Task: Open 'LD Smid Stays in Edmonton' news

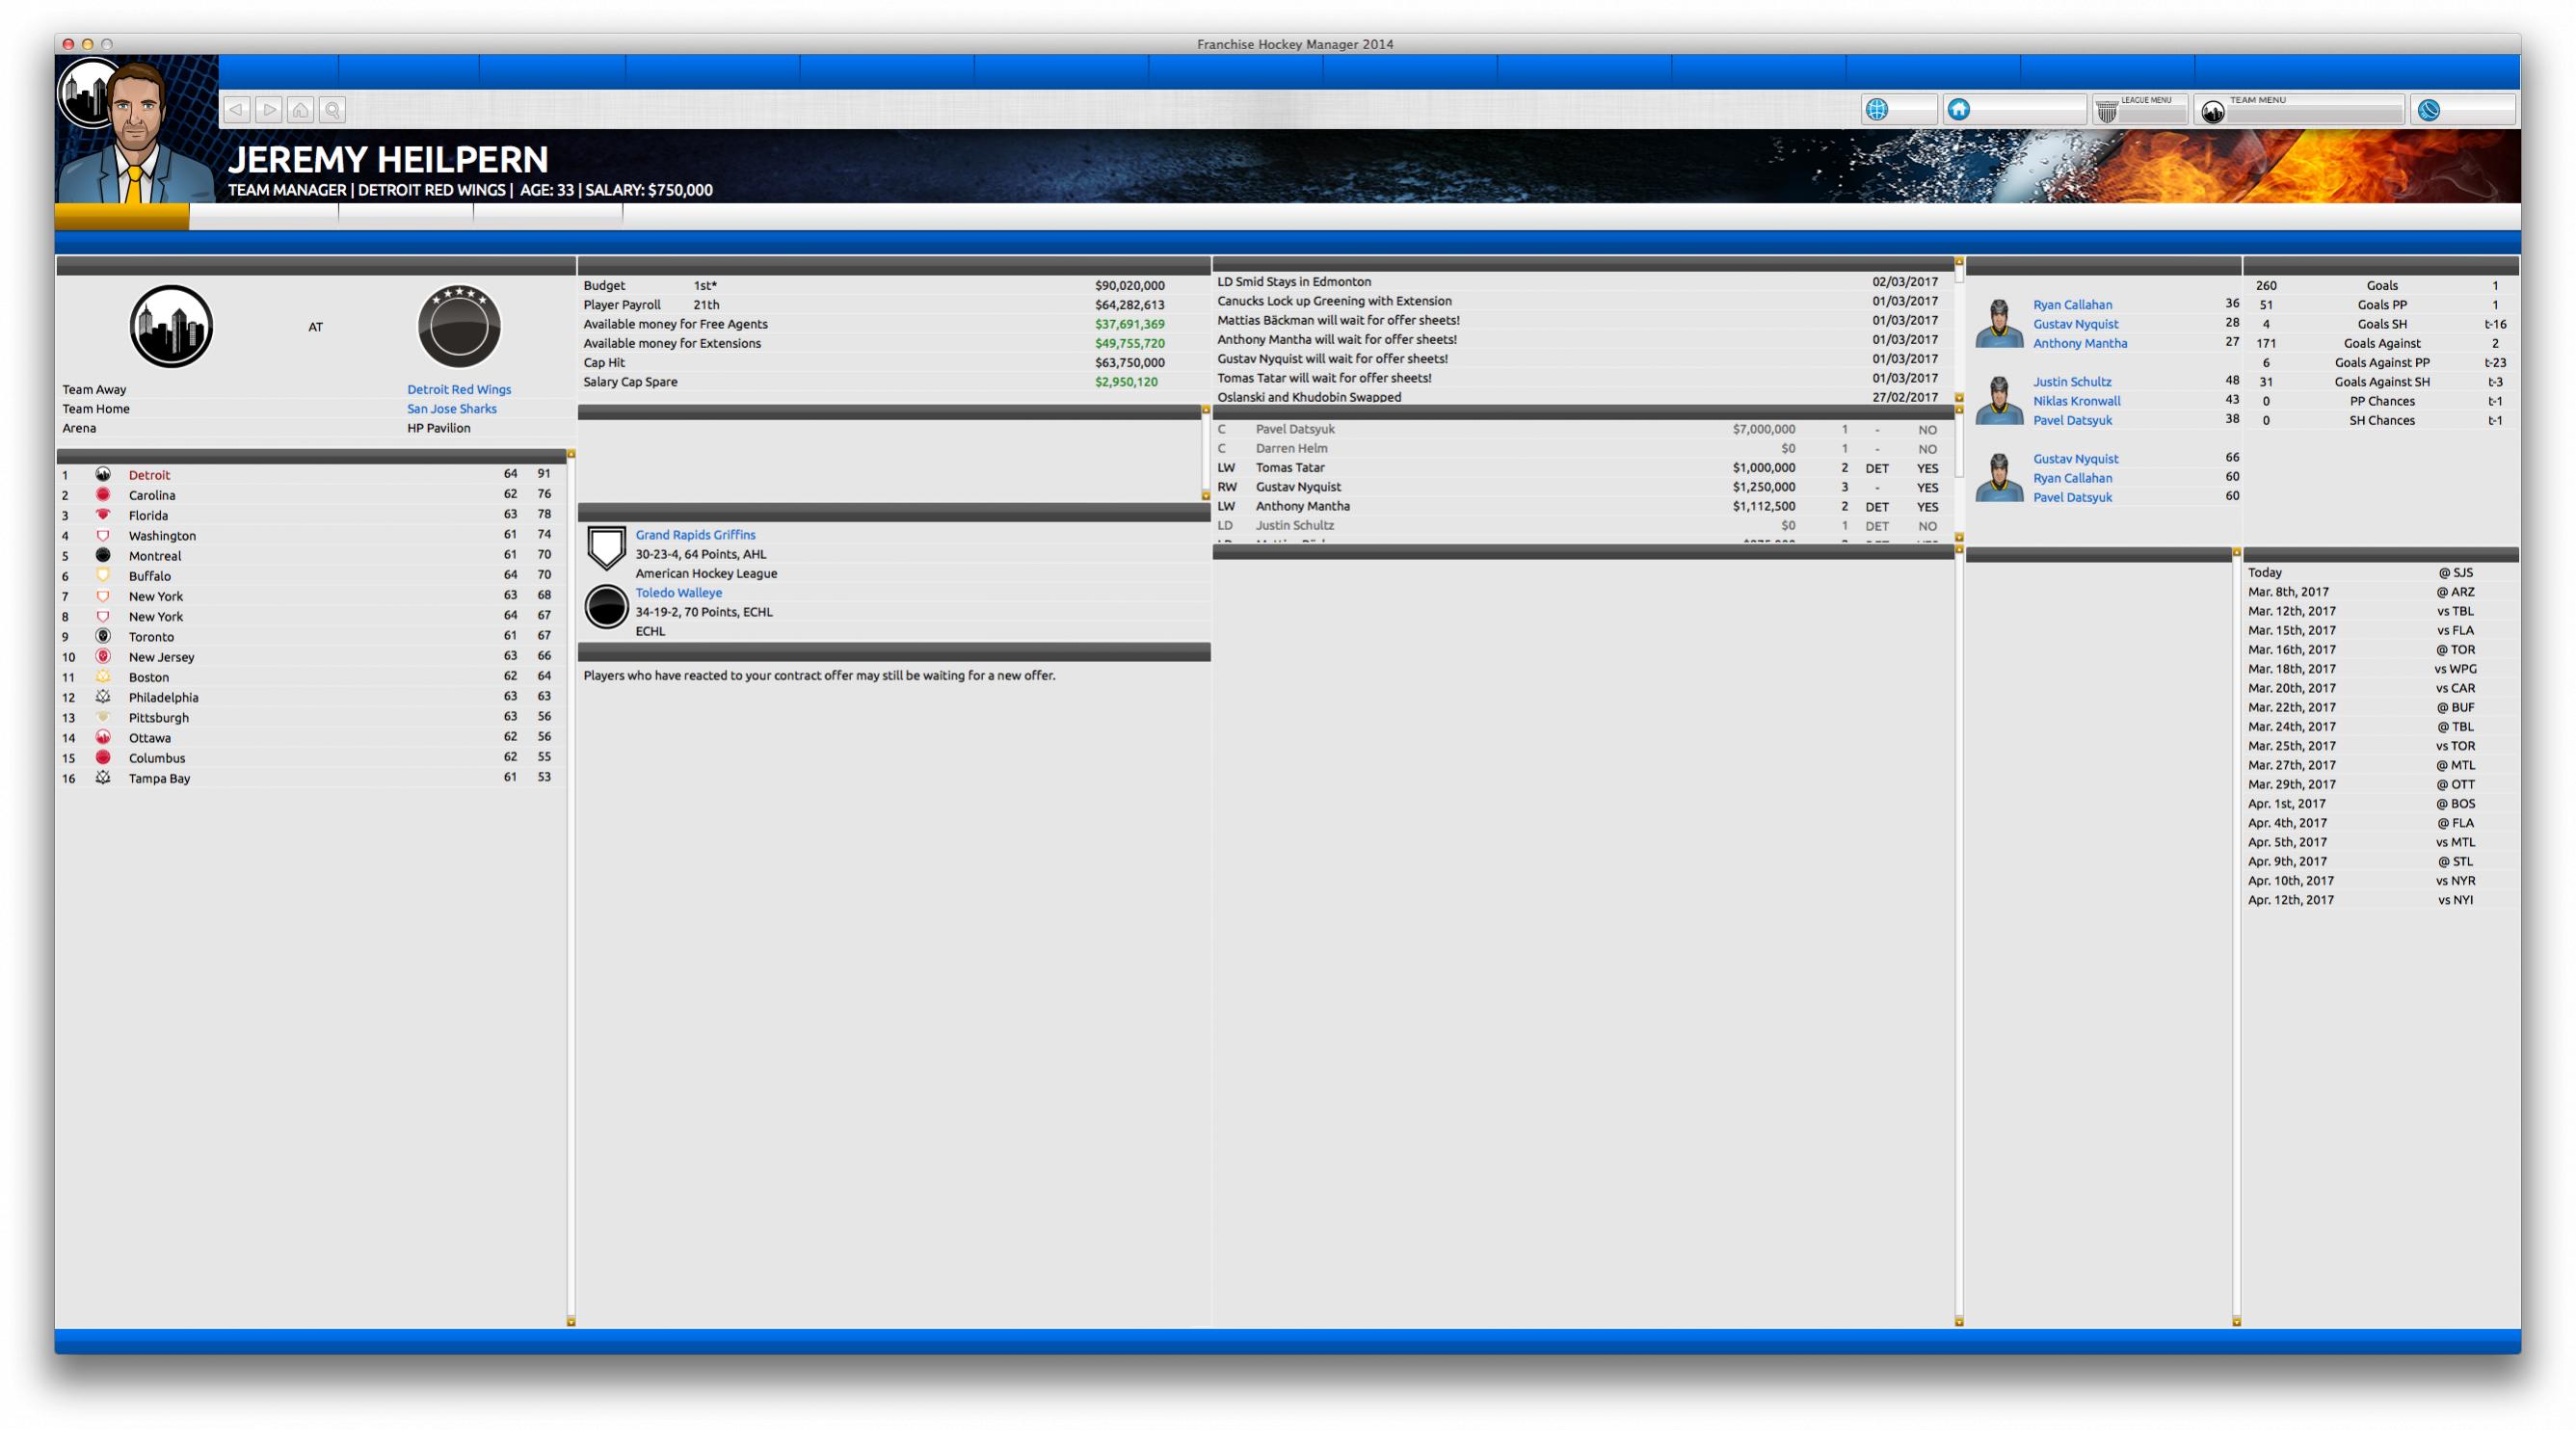Action: 1294,282
